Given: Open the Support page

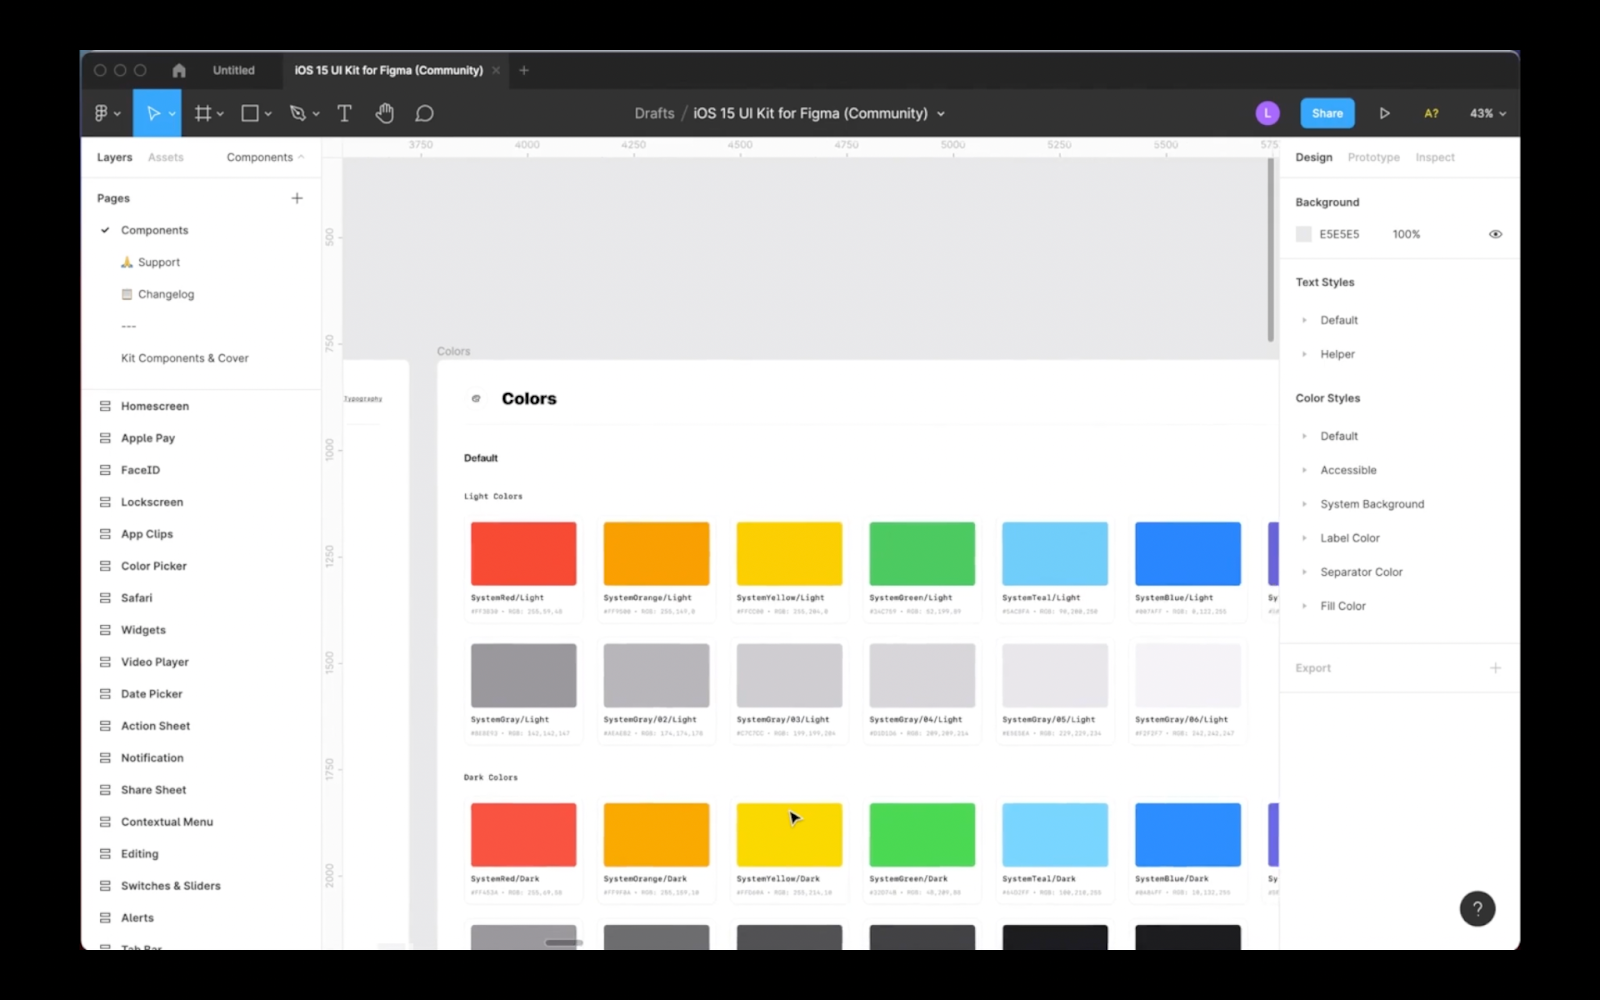Looking at the screenshot, I should pyautogui.click(x=150, y=262).
